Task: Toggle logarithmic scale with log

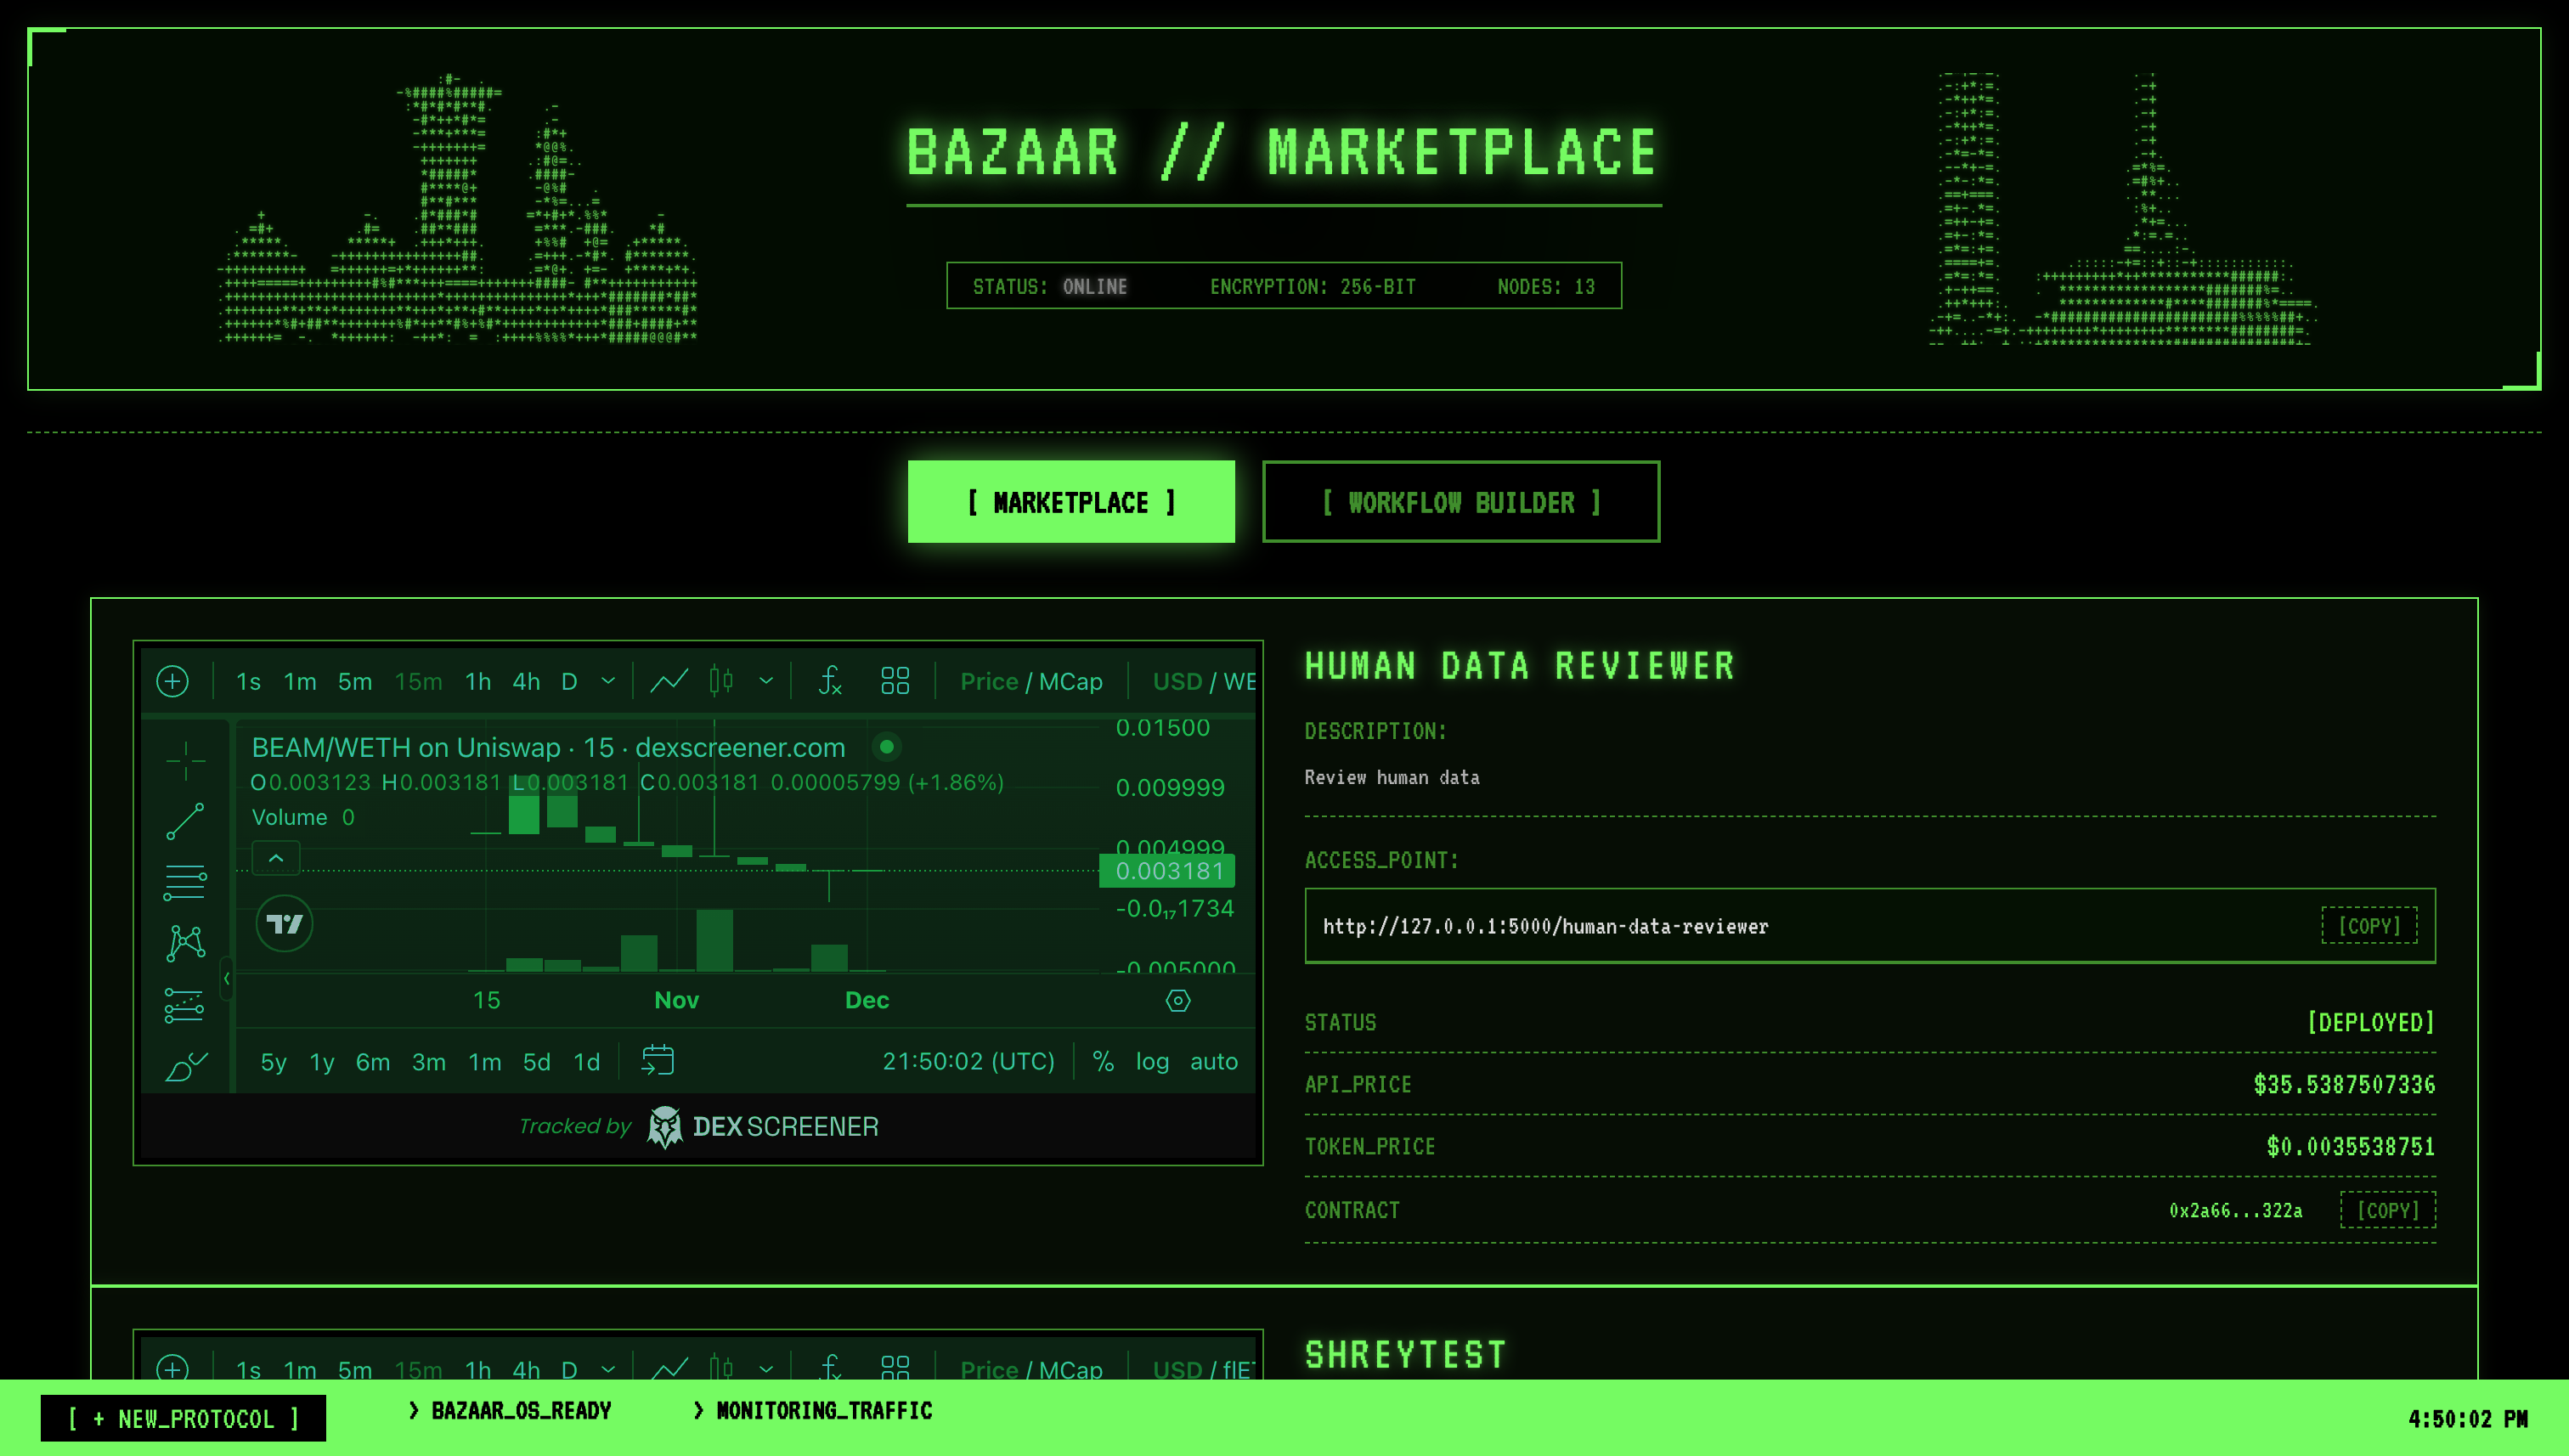Action: 1152,1061
